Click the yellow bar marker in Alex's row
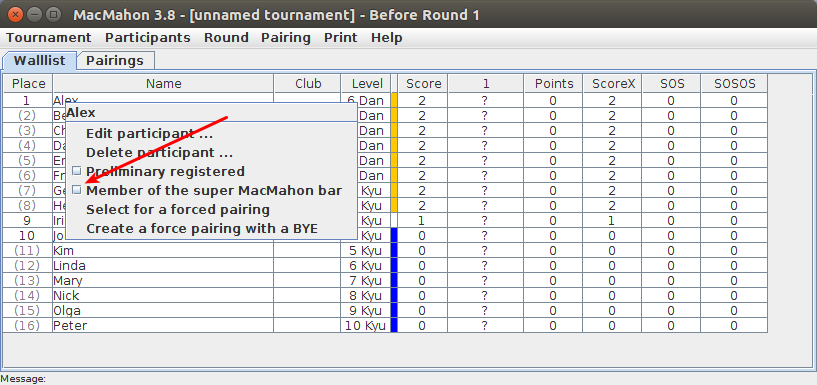This screenshot has width=817, height=385. click(394, 101)
